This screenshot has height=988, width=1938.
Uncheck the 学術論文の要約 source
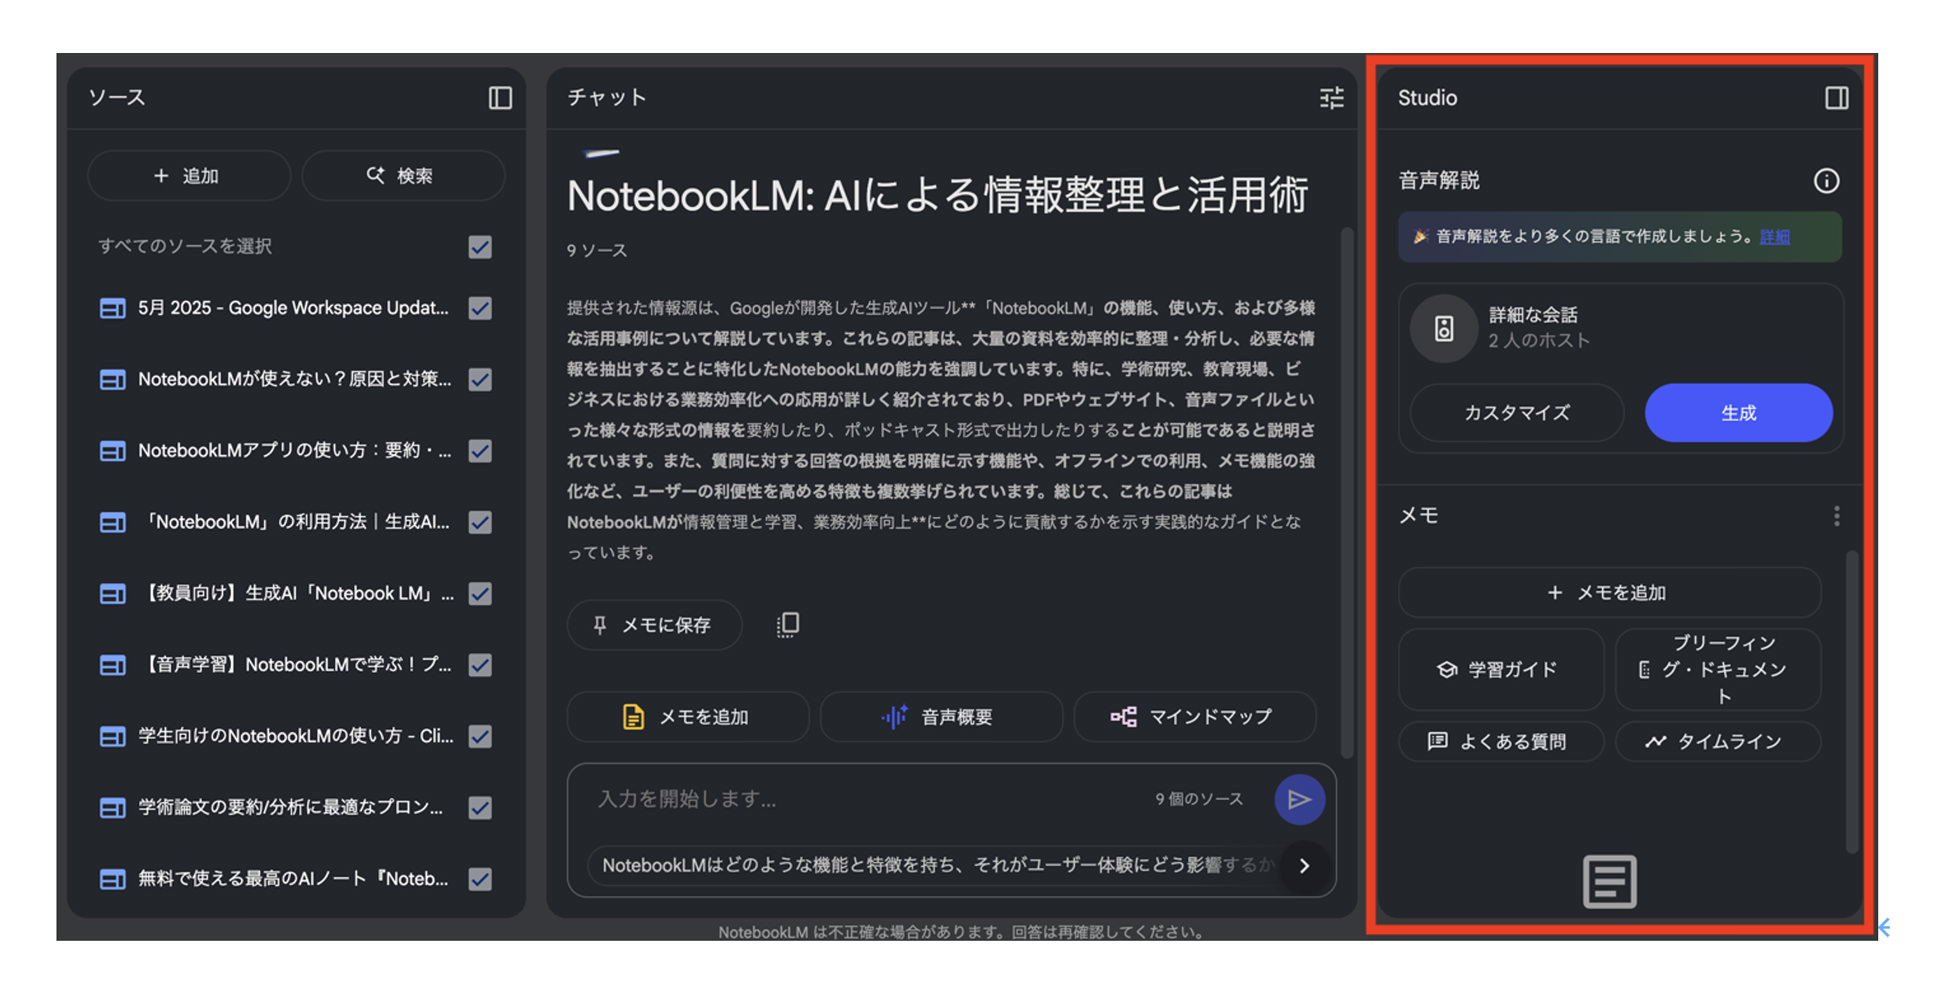tap(479, 808)
